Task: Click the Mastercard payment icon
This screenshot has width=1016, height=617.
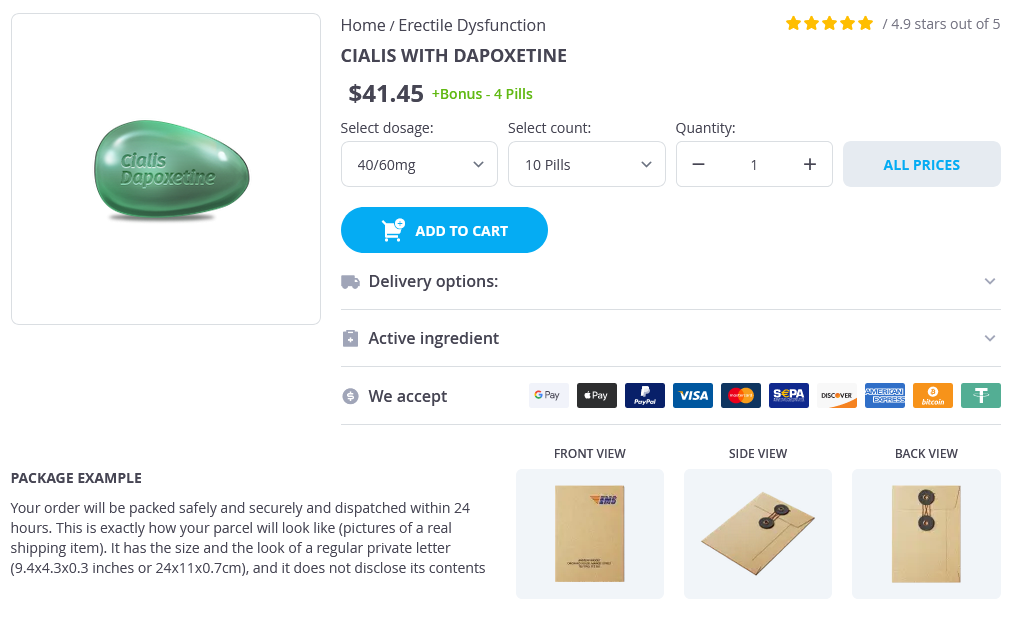Action: point(741,395)
